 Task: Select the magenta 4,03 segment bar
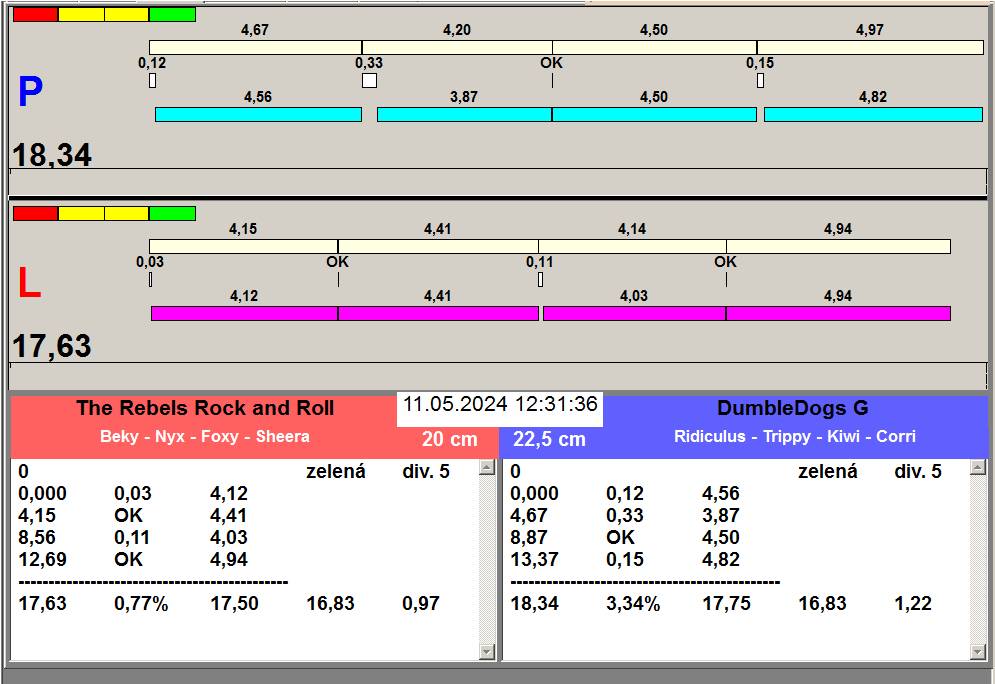[634, 314]
